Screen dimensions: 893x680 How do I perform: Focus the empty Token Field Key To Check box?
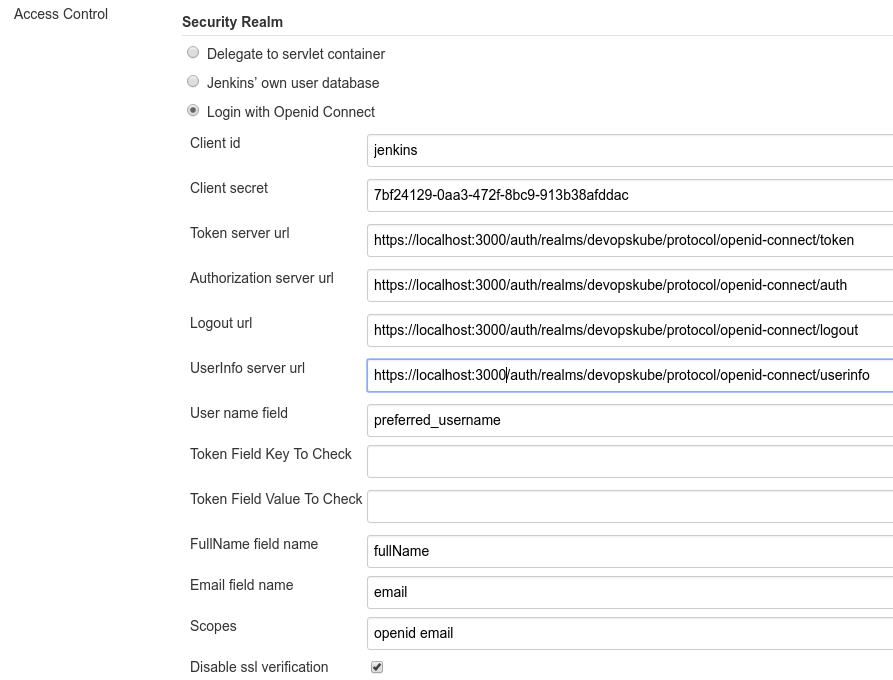coord(630,461)
